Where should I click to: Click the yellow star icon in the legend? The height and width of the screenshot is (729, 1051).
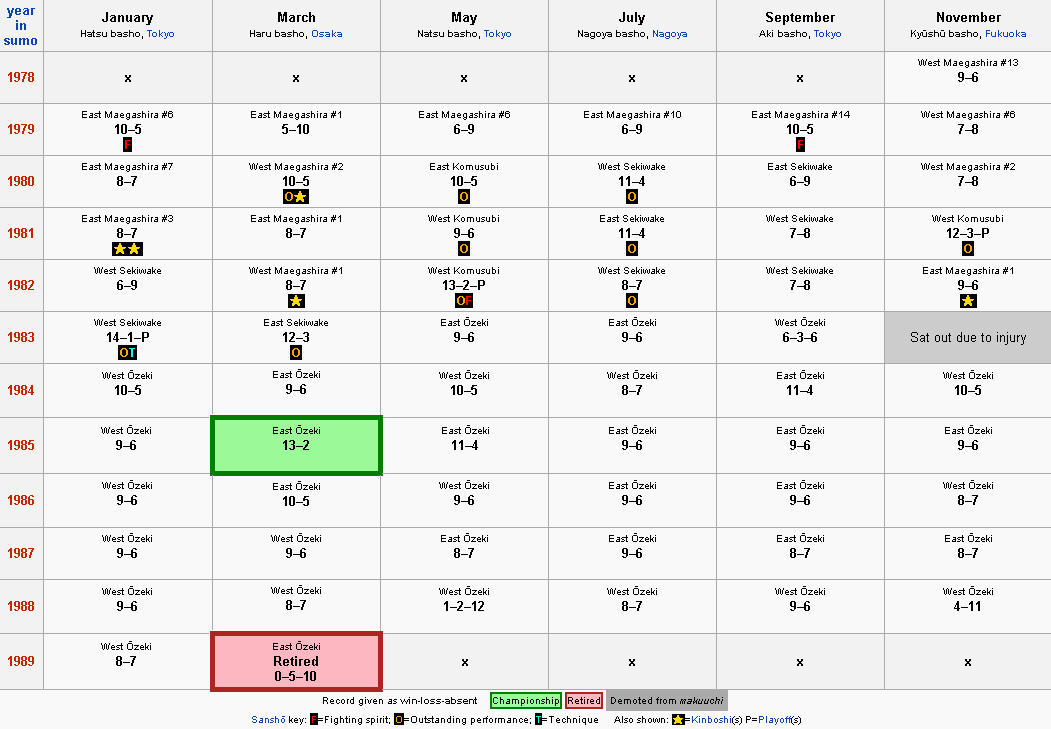click(678, 720)
